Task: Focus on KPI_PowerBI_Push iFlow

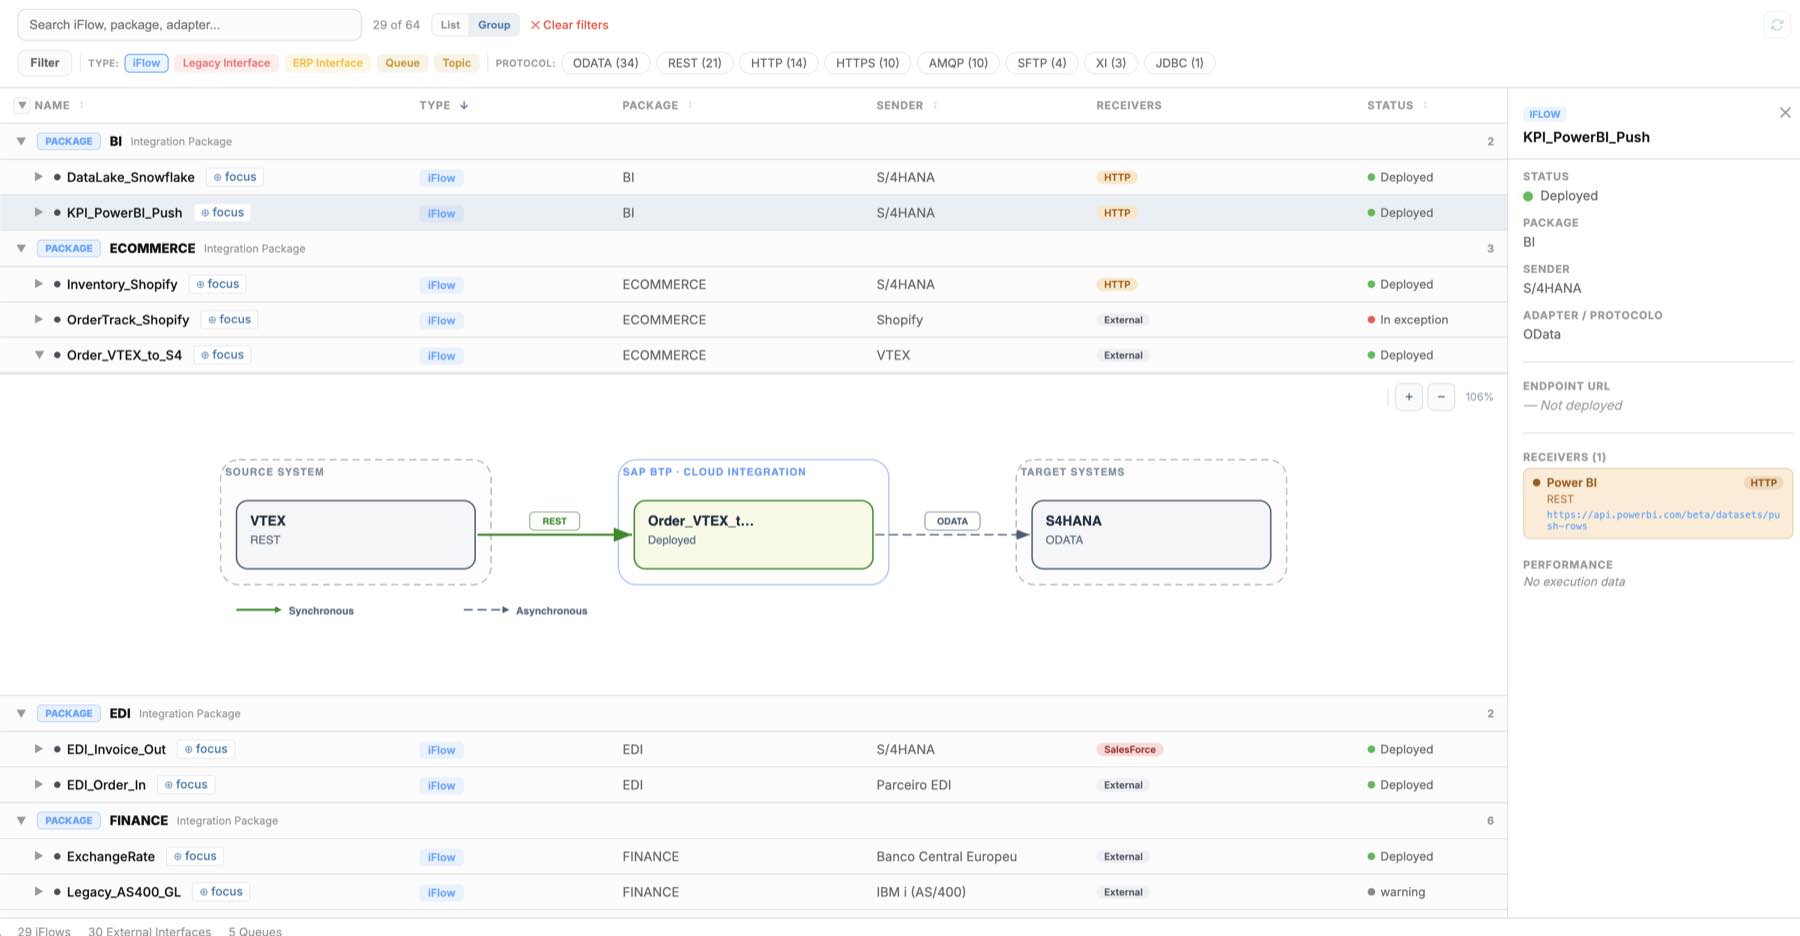Action: pos(222,212)
